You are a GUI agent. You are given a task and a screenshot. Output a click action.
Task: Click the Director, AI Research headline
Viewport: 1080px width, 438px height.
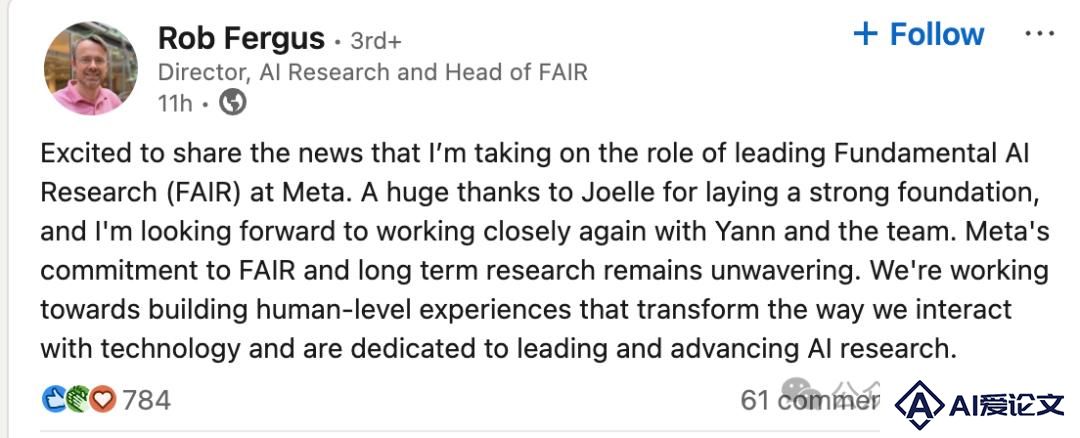coord(373,72)
